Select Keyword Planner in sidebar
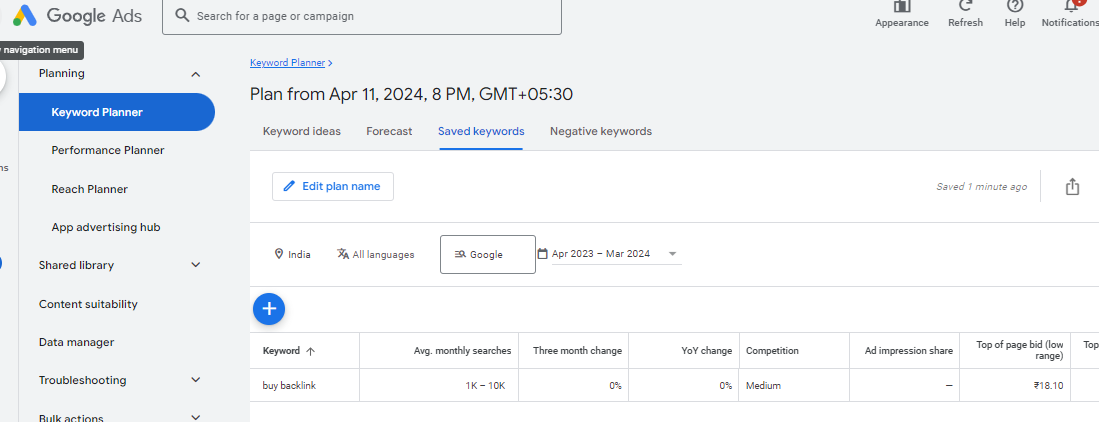Viewport: 1099px width, 422px height. tap(116, 112)
